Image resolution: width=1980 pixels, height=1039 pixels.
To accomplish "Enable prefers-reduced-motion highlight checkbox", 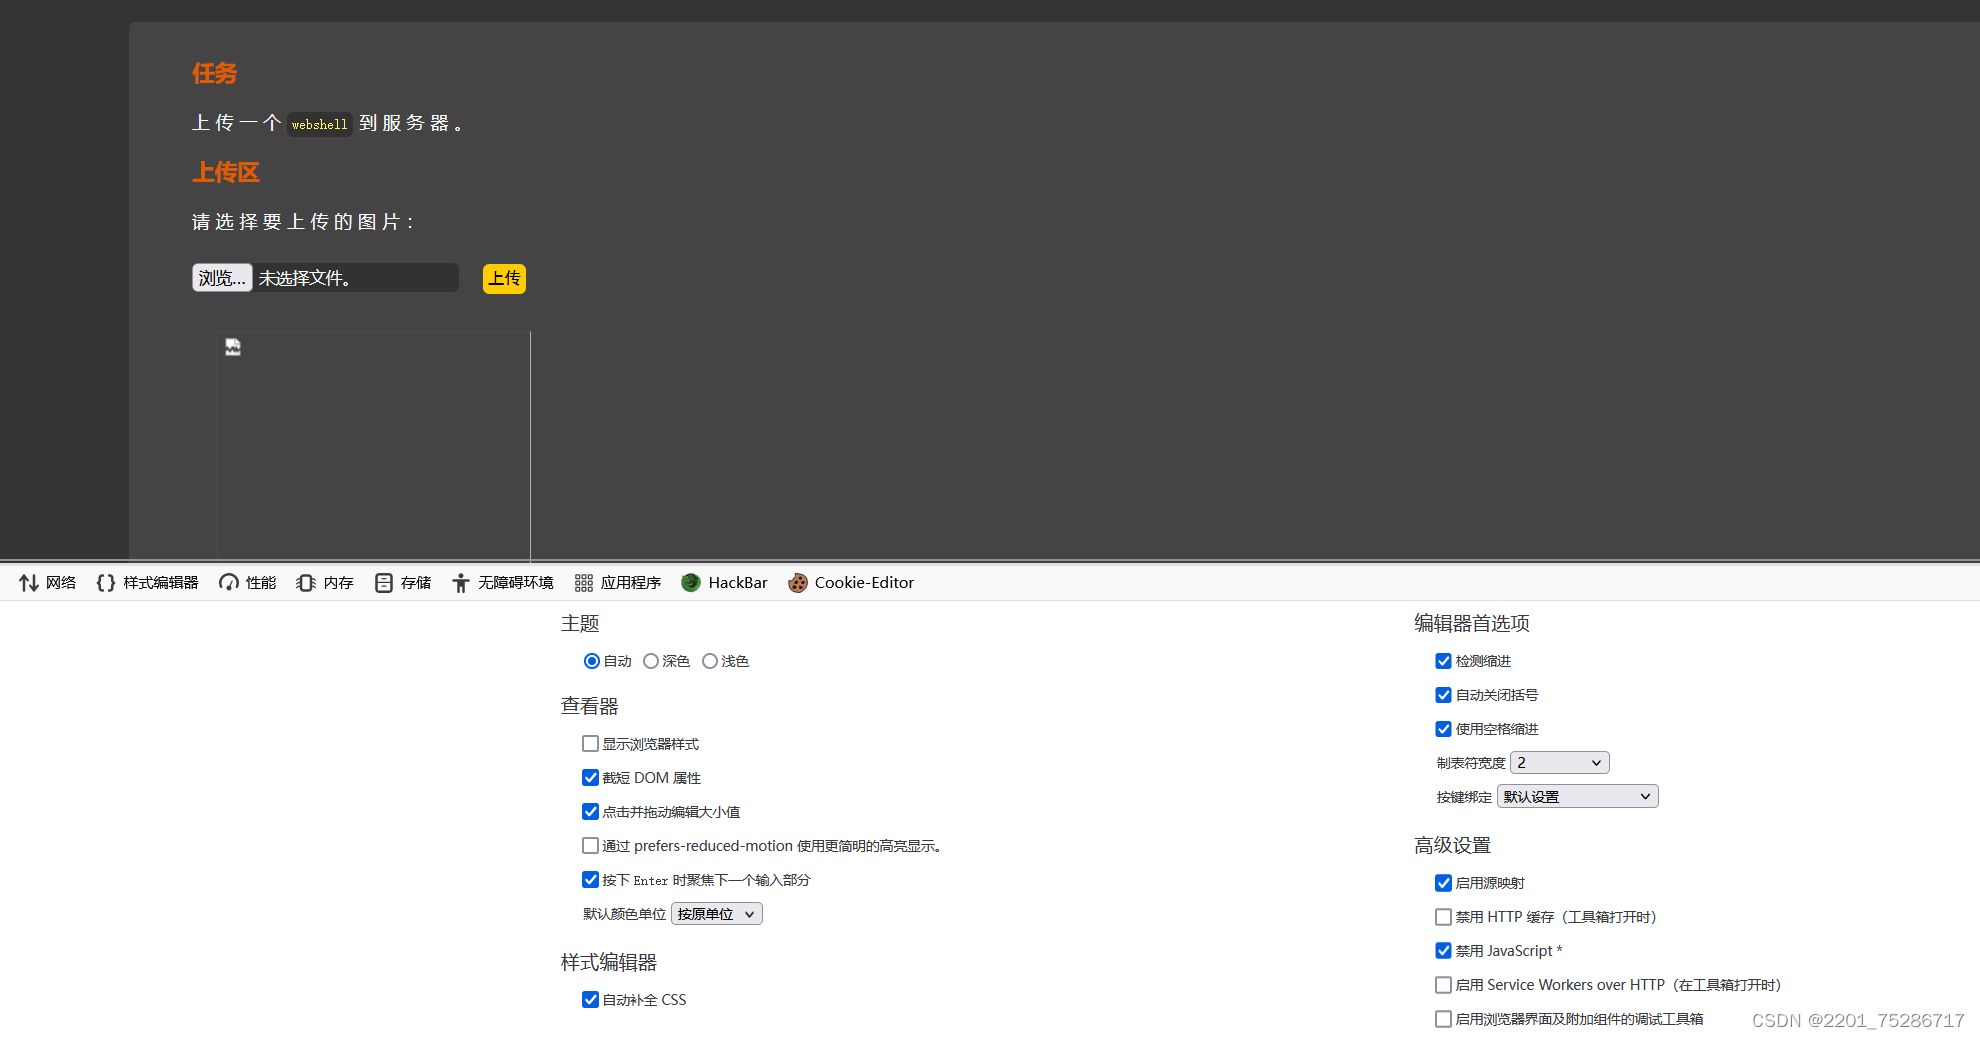I will (x=590, y=846).
